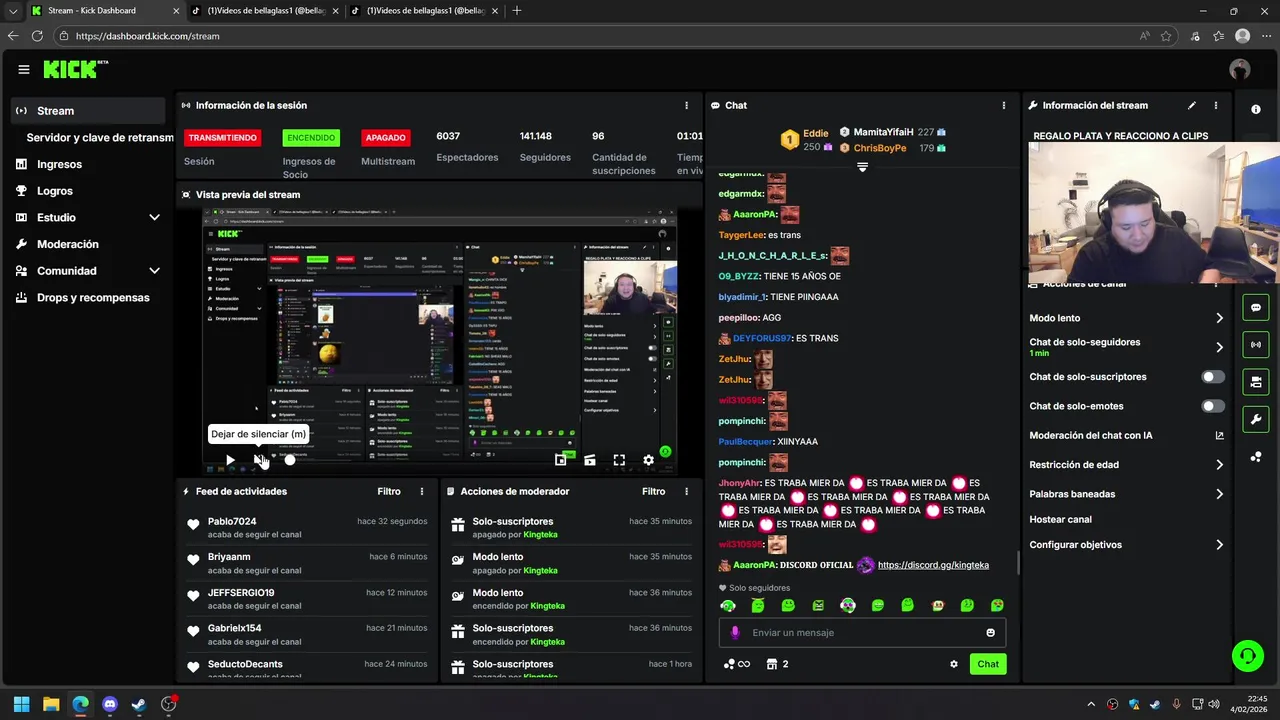This screenshot has width=1280, height=720.
Task: Enable picture-in-picture on stream preview
Action: click(x=561, y=460)
